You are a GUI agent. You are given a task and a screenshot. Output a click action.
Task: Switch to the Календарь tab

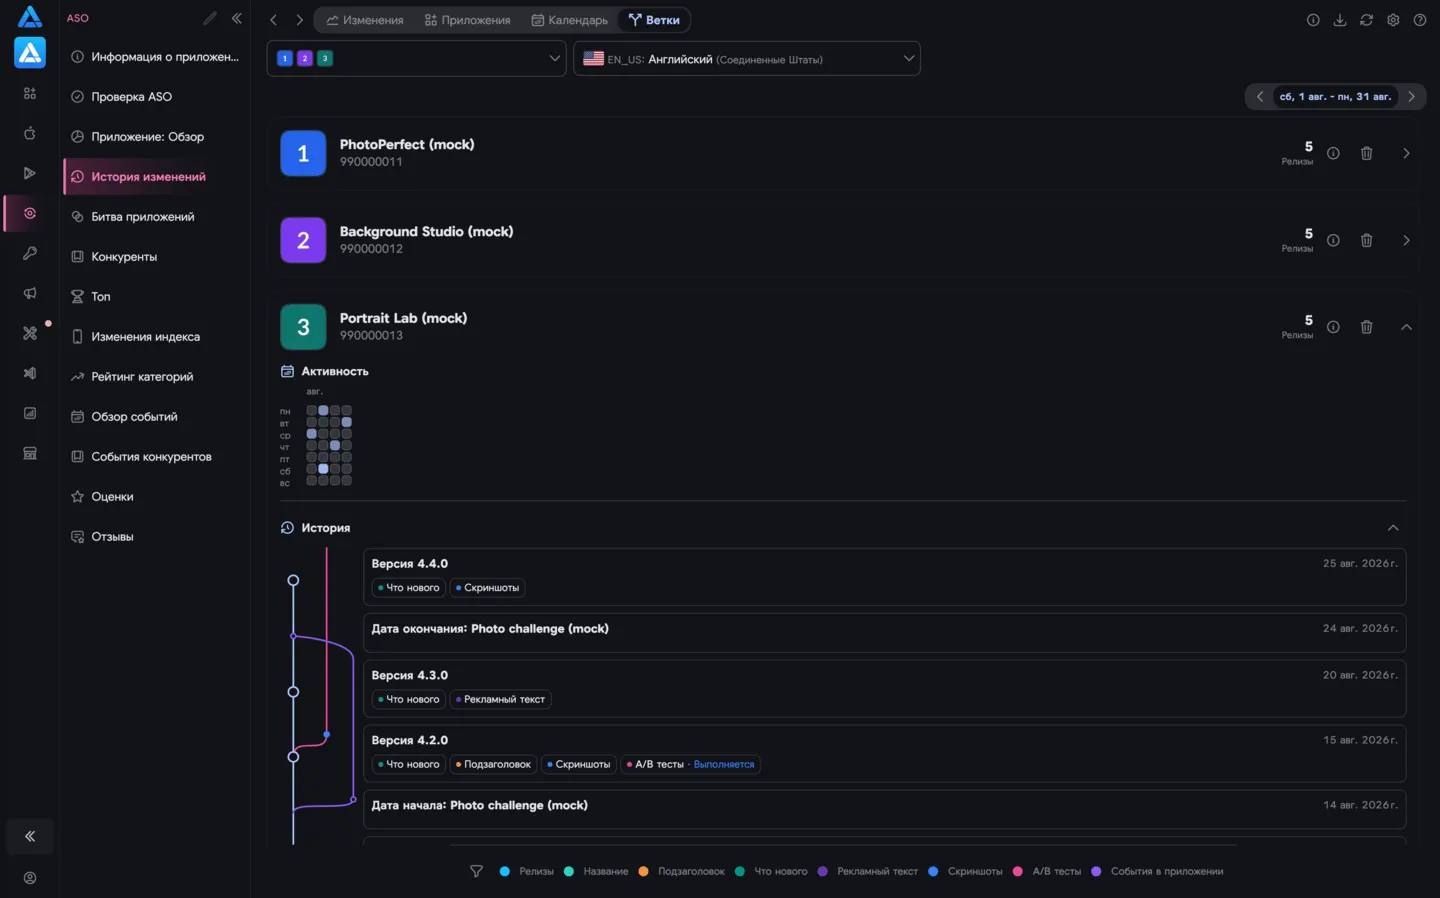(x=569, y=20)
